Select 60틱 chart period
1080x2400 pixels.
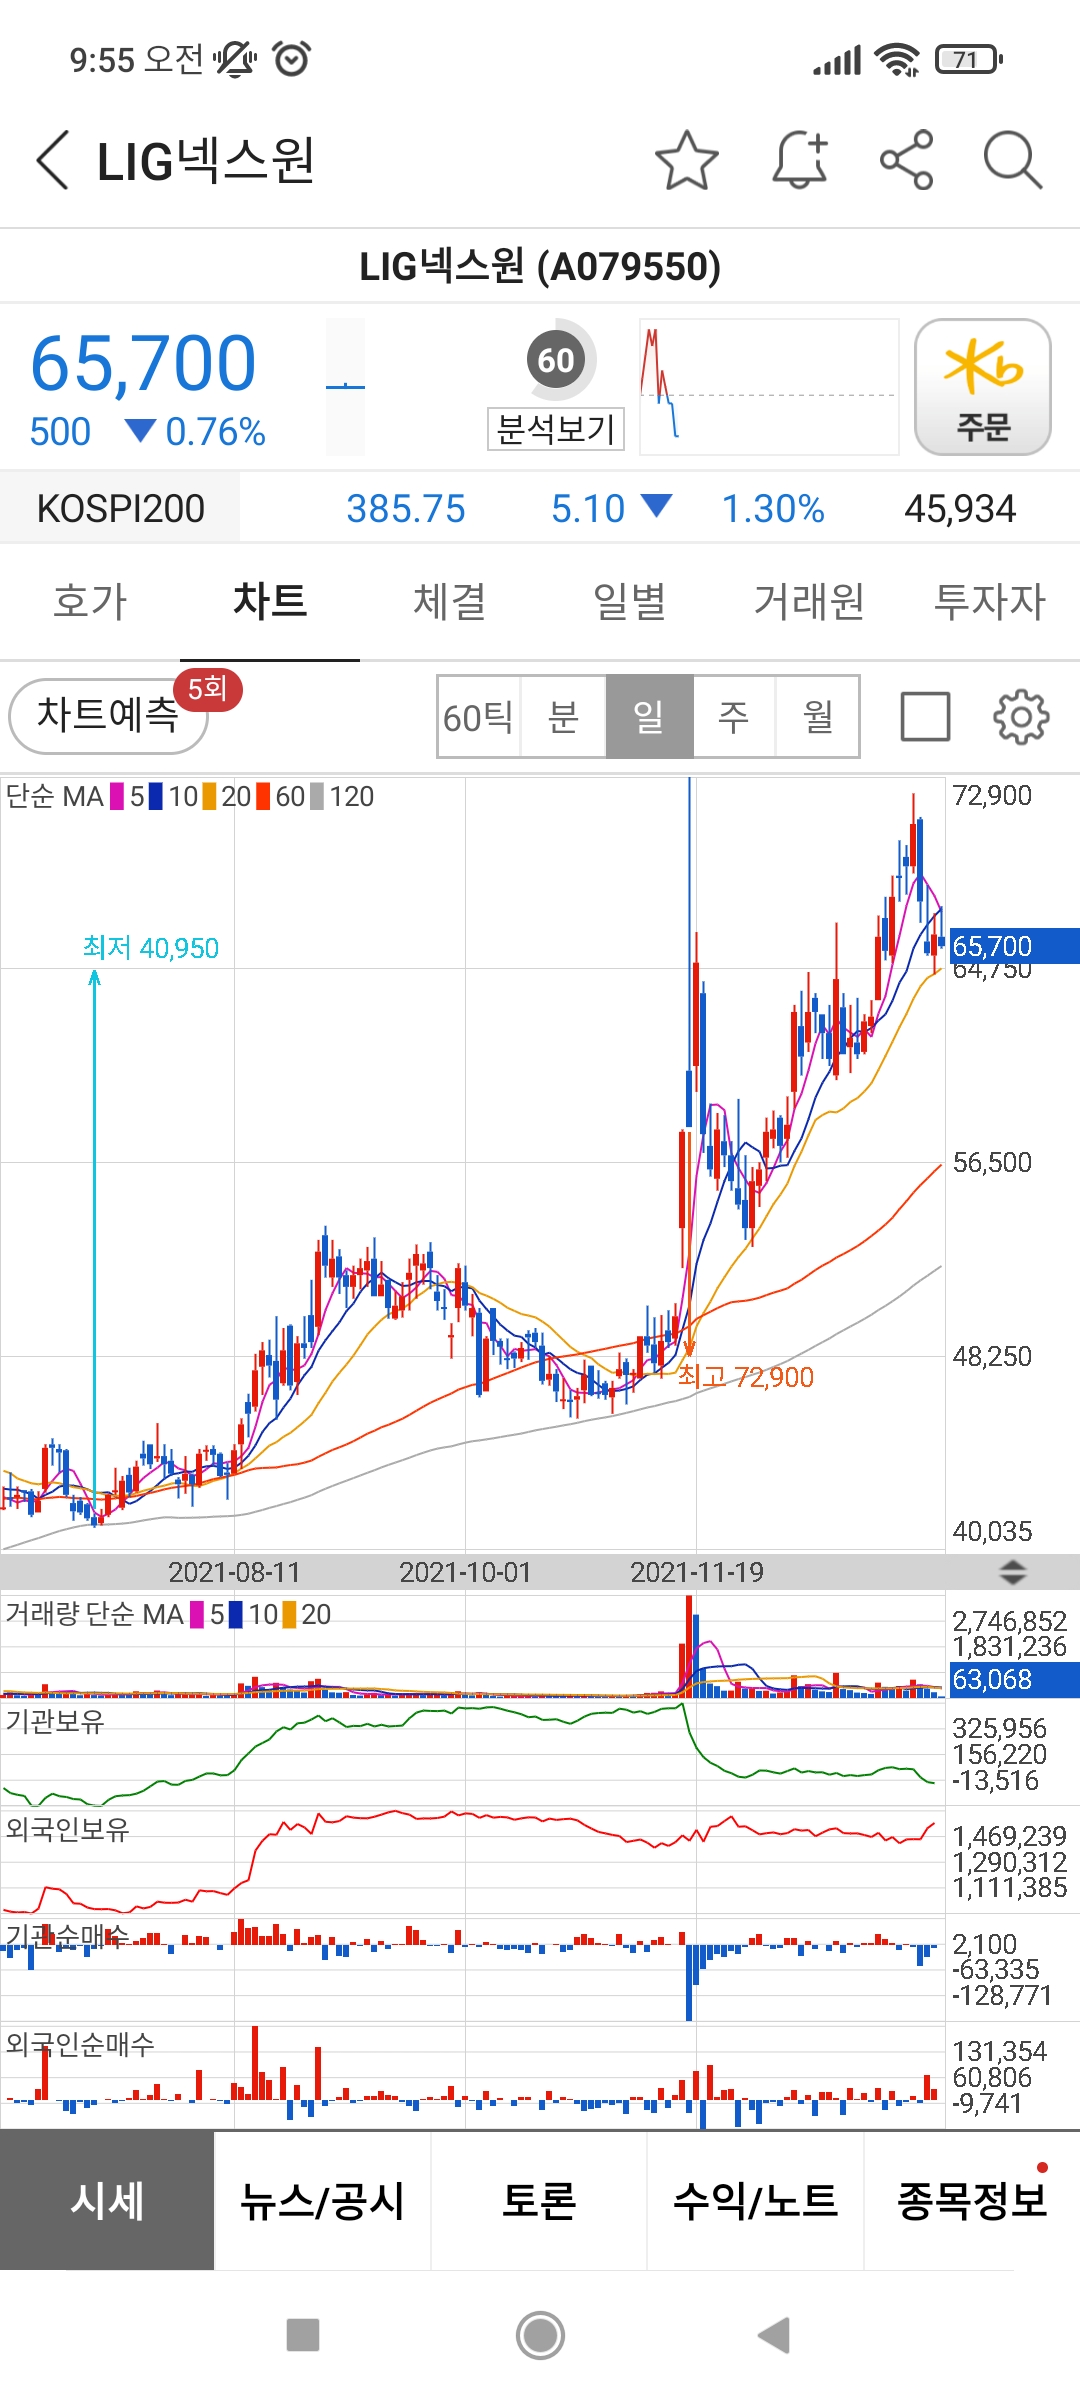pyautogui.click(x=479, y=717)
